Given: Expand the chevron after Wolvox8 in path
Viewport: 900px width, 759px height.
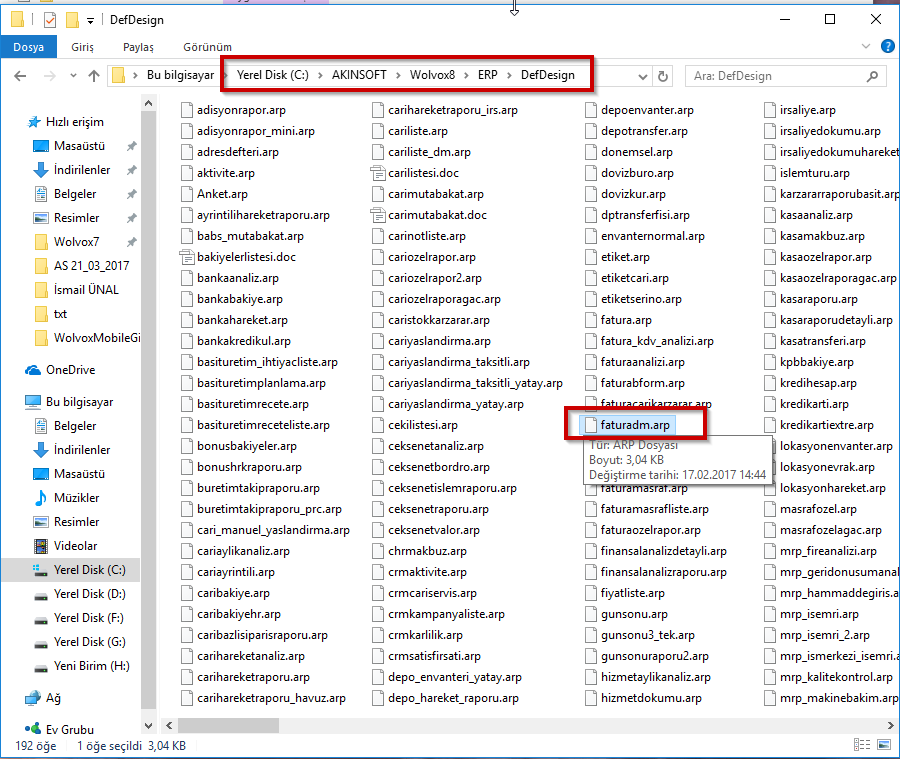Looking at the screenshot, I should point(466,75).
